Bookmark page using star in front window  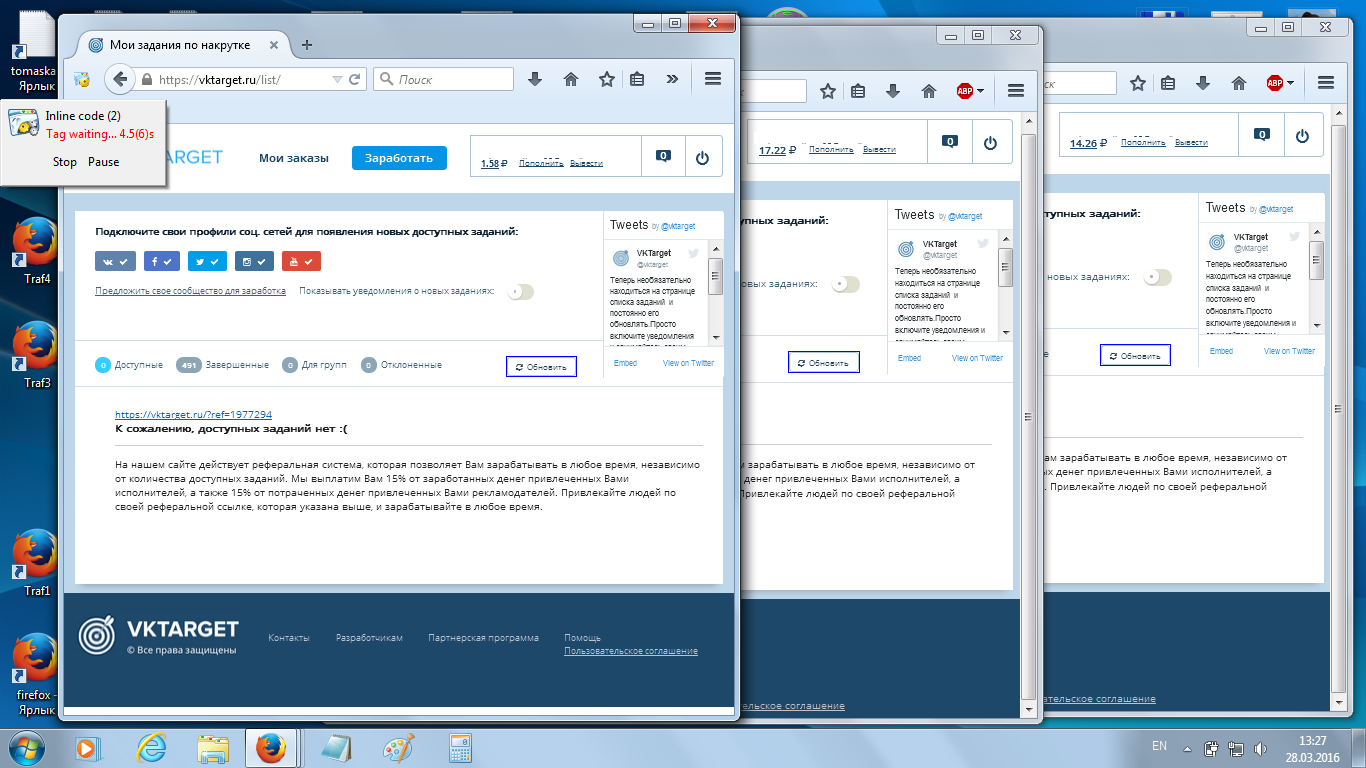coord(606,79)
